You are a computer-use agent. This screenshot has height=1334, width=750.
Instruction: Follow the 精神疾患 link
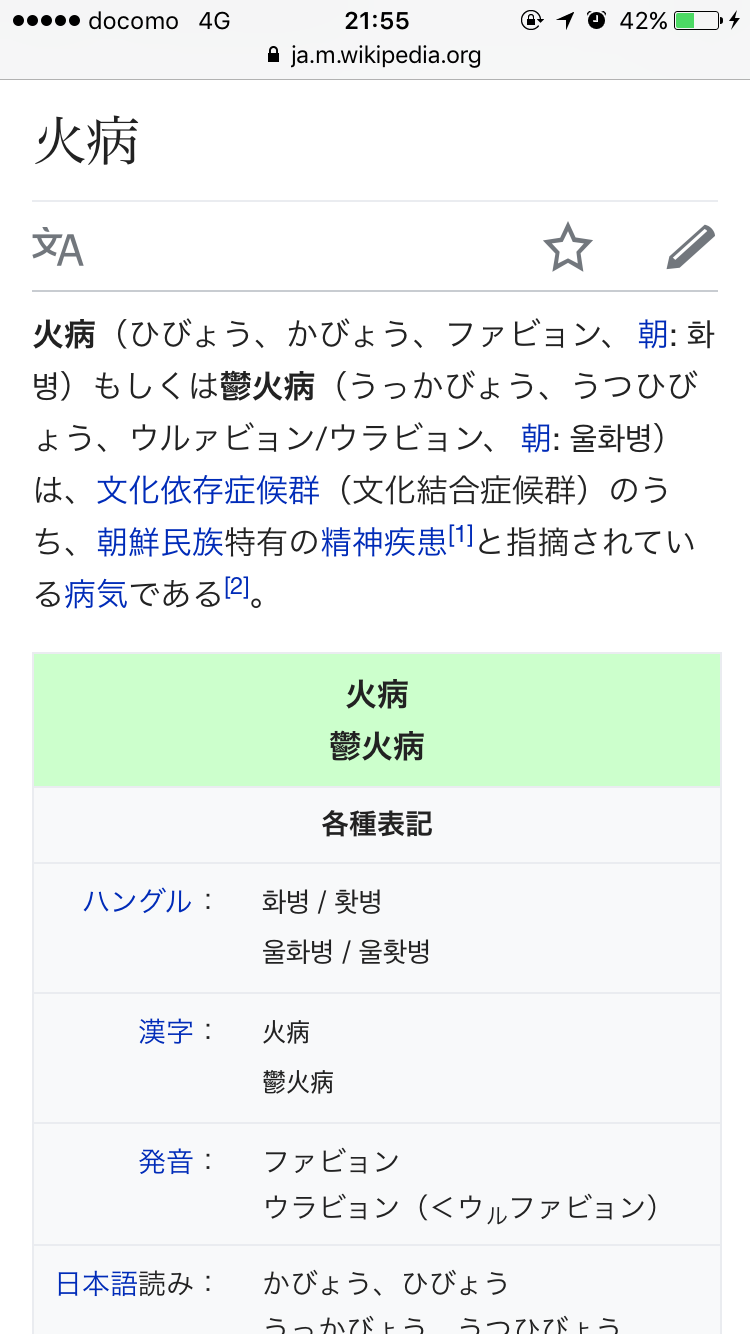383,542
